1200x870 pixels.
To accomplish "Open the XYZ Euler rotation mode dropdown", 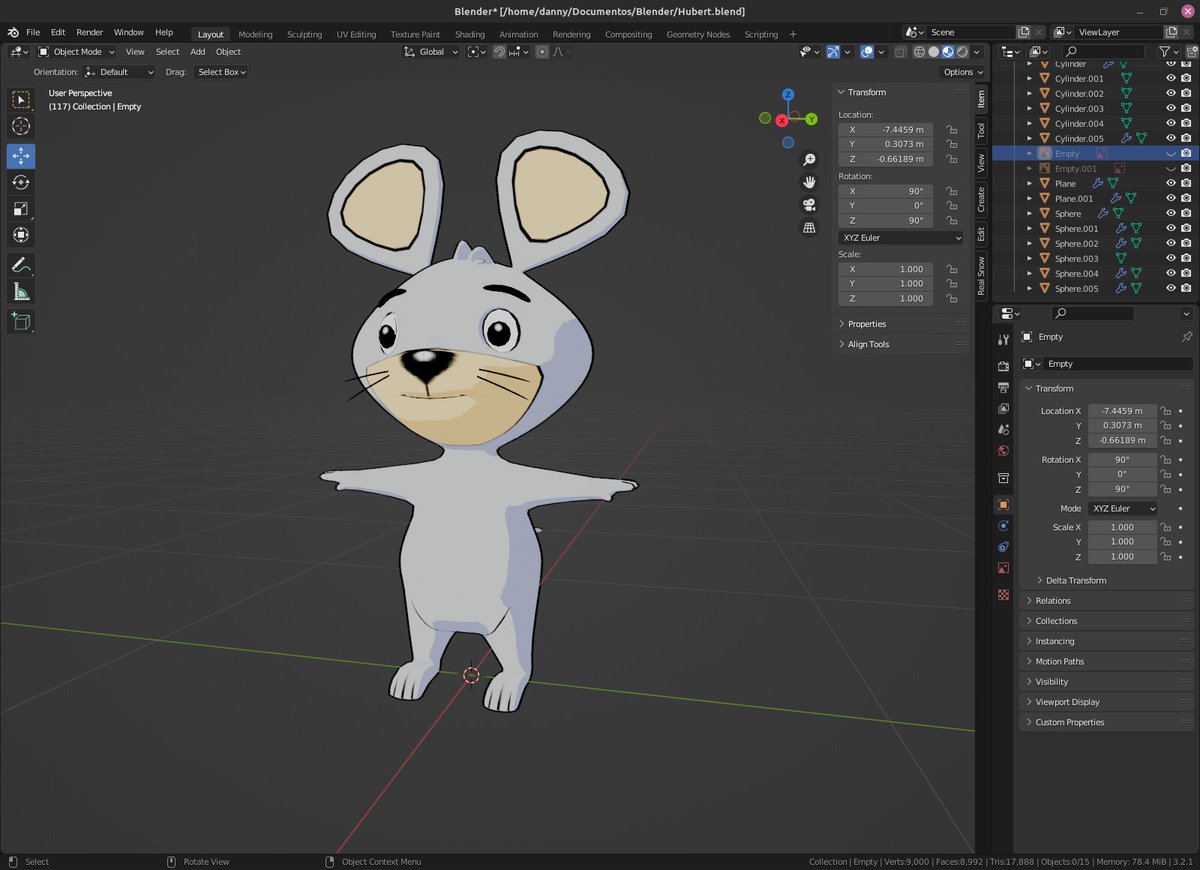I will click(x=900, y=238).
